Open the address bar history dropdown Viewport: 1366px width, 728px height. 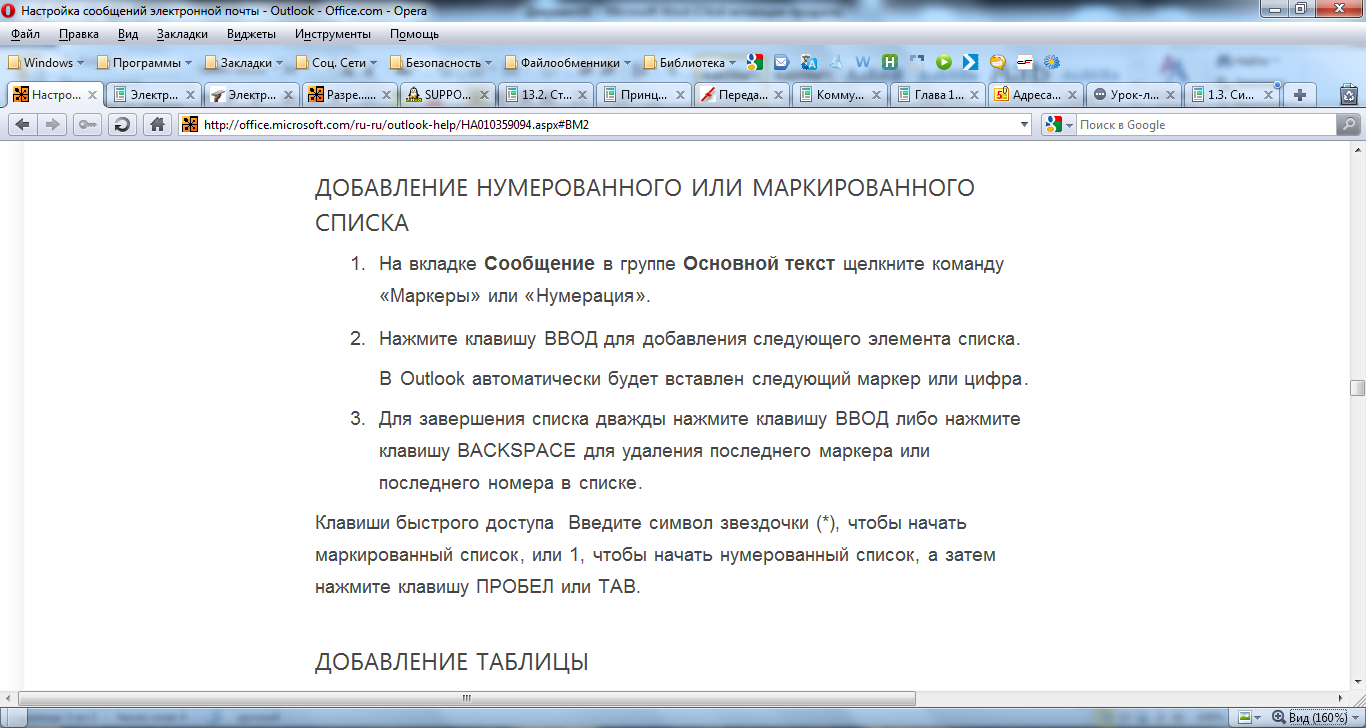pos(1023,125)
